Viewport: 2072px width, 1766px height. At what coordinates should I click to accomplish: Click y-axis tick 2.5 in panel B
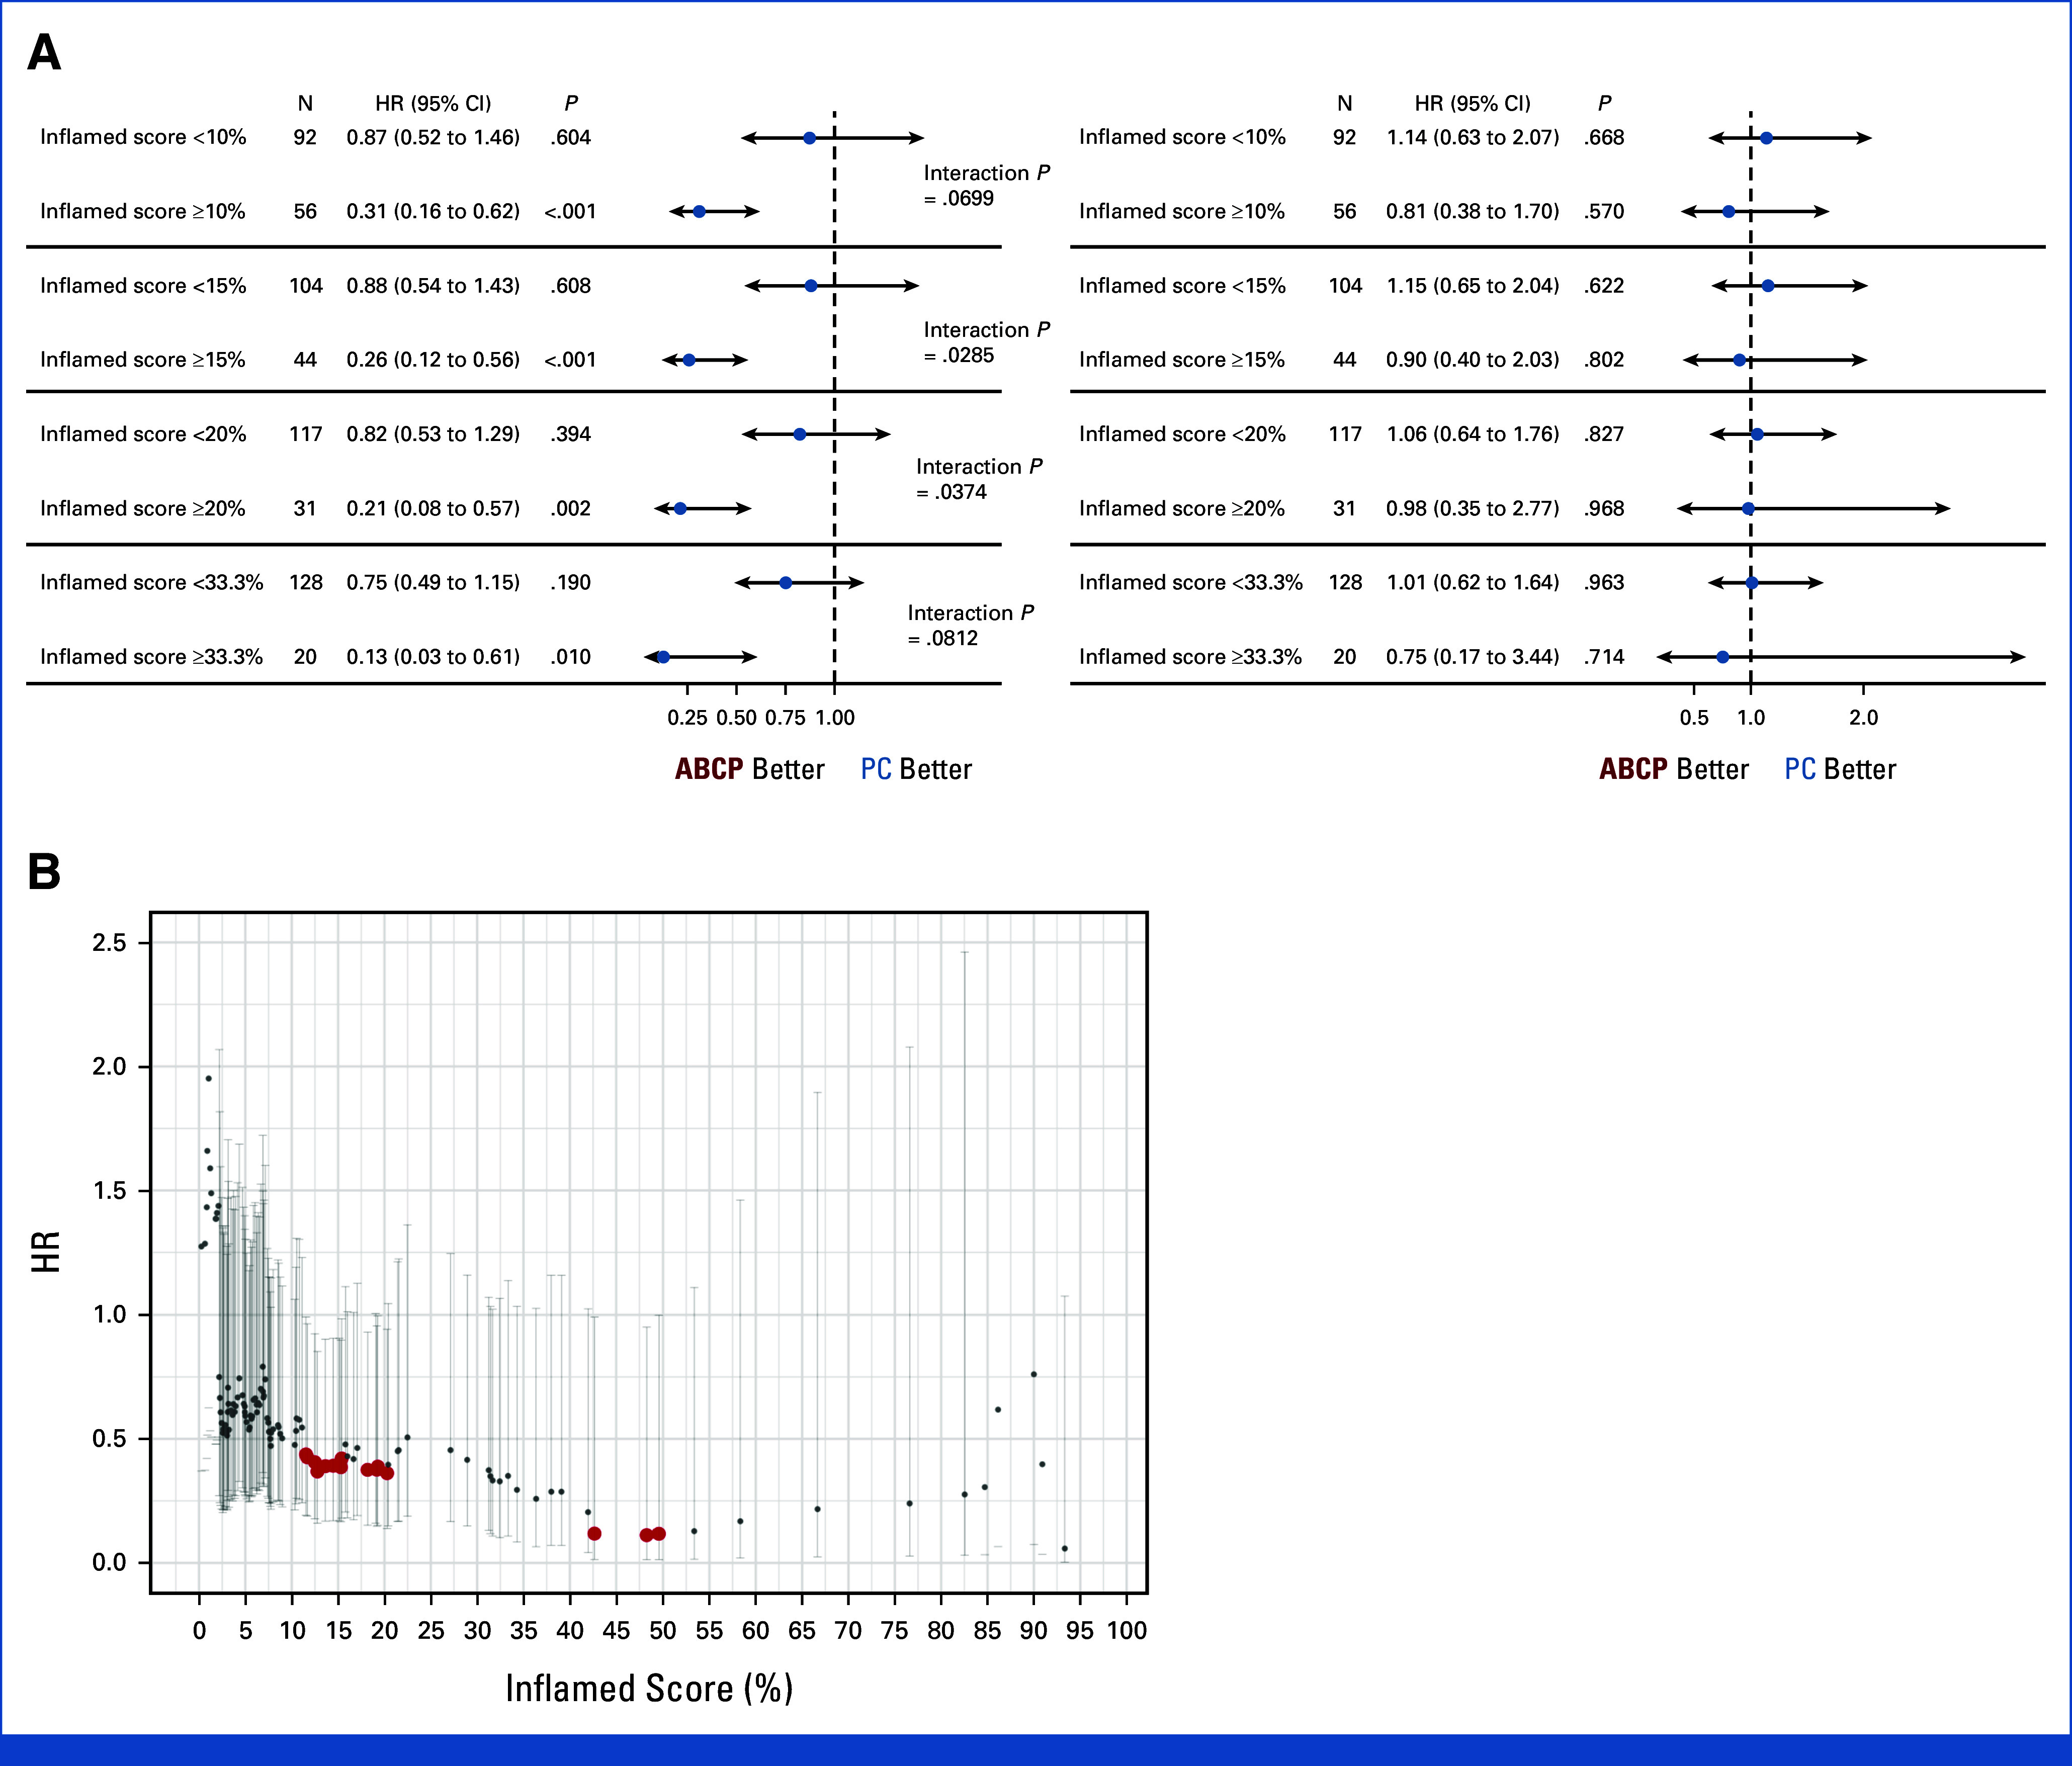[109, 943]
